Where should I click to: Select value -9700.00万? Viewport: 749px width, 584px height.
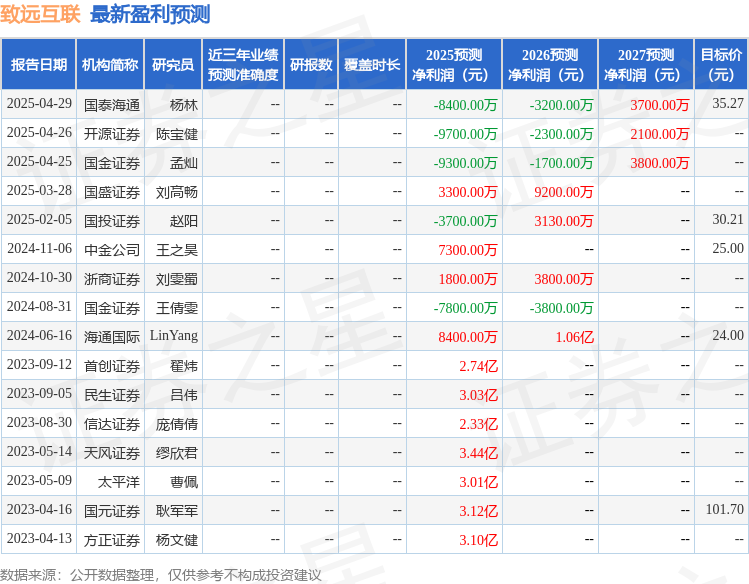[x=465, y=134]
